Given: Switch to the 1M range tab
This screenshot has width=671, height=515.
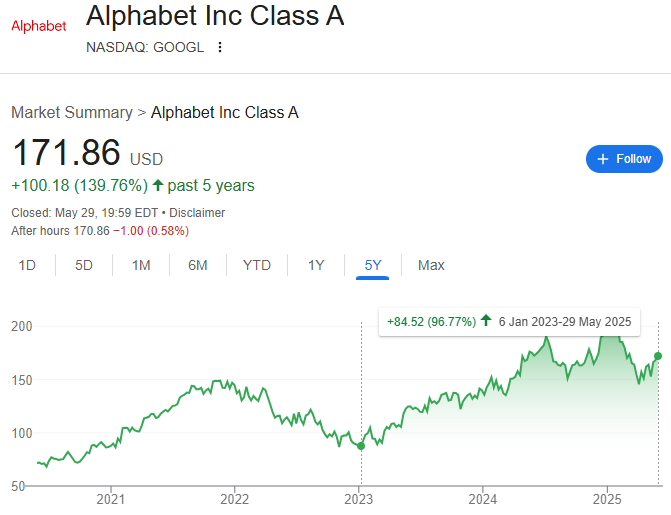Looking at the screenshot, I should click(141, 265).
